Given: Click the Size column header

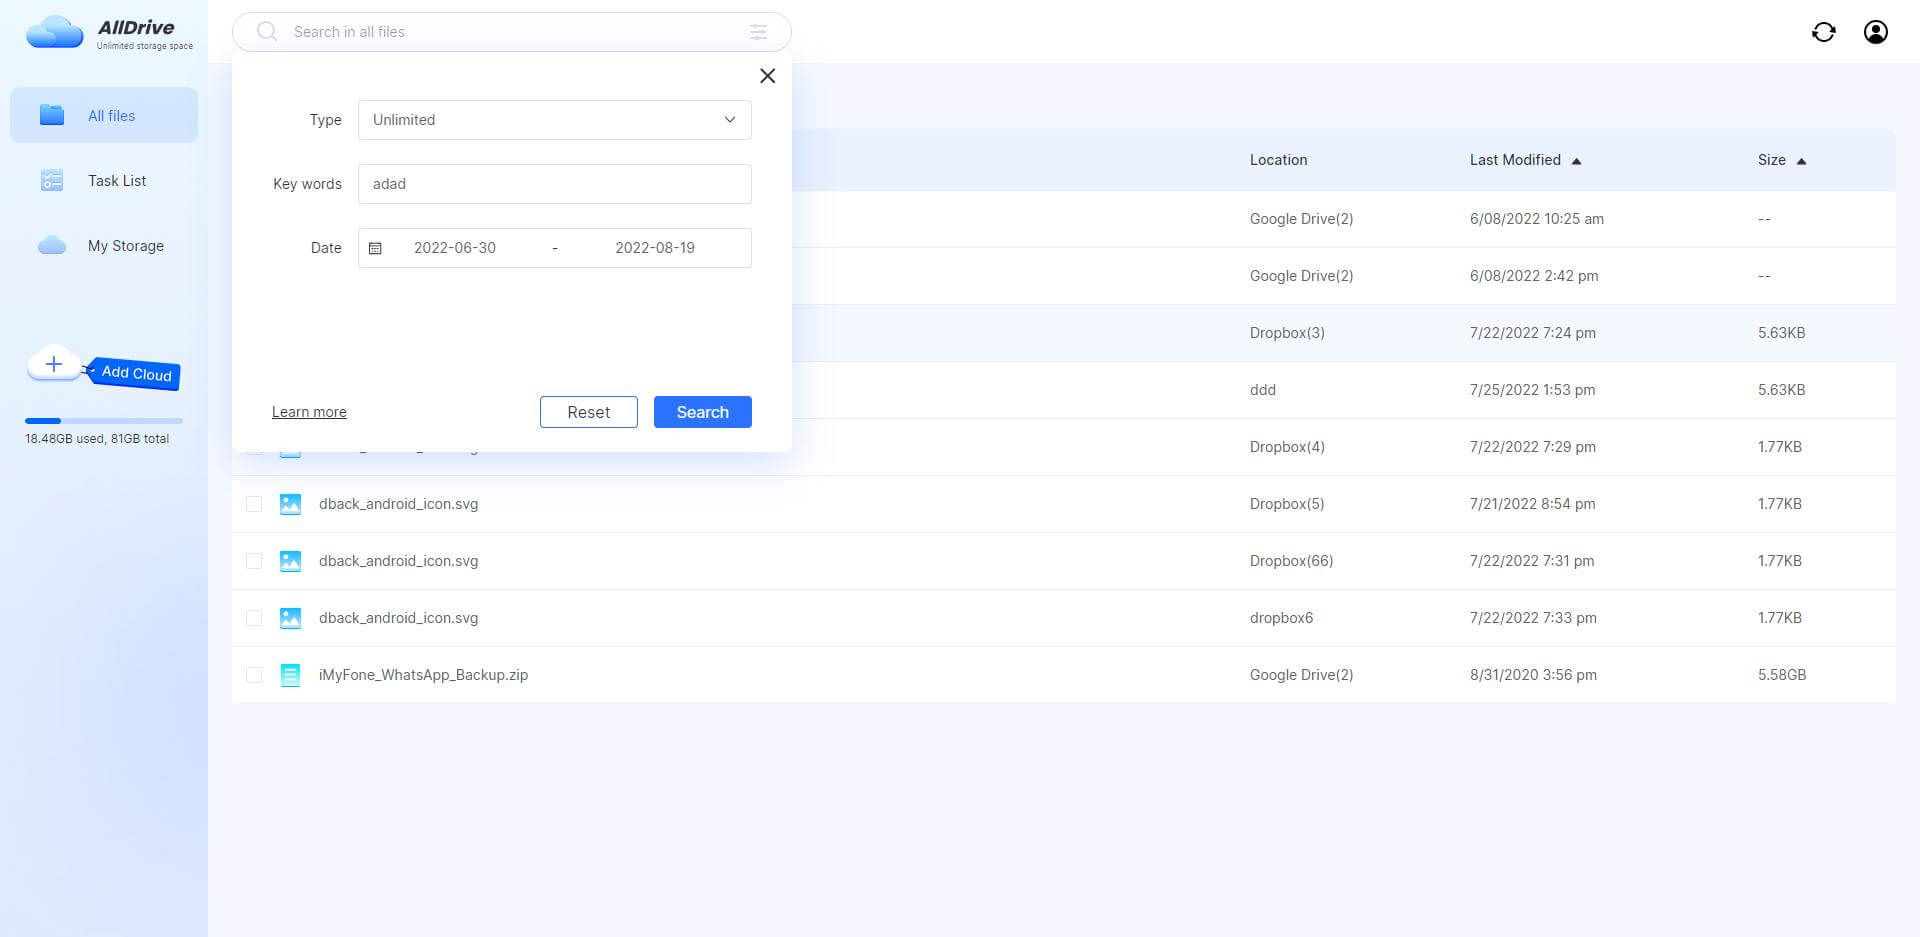Looking at the screenshot, I should coord(1771,160).
